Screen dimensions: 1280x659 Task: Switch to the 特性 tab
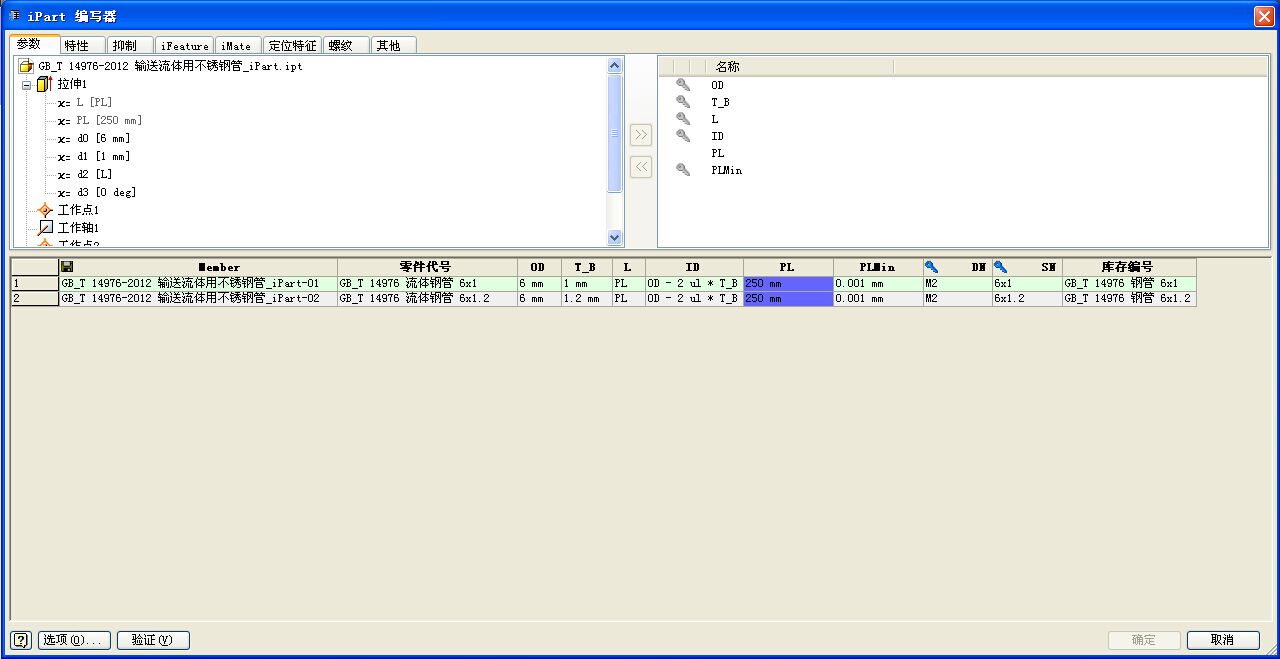point(77,45)
